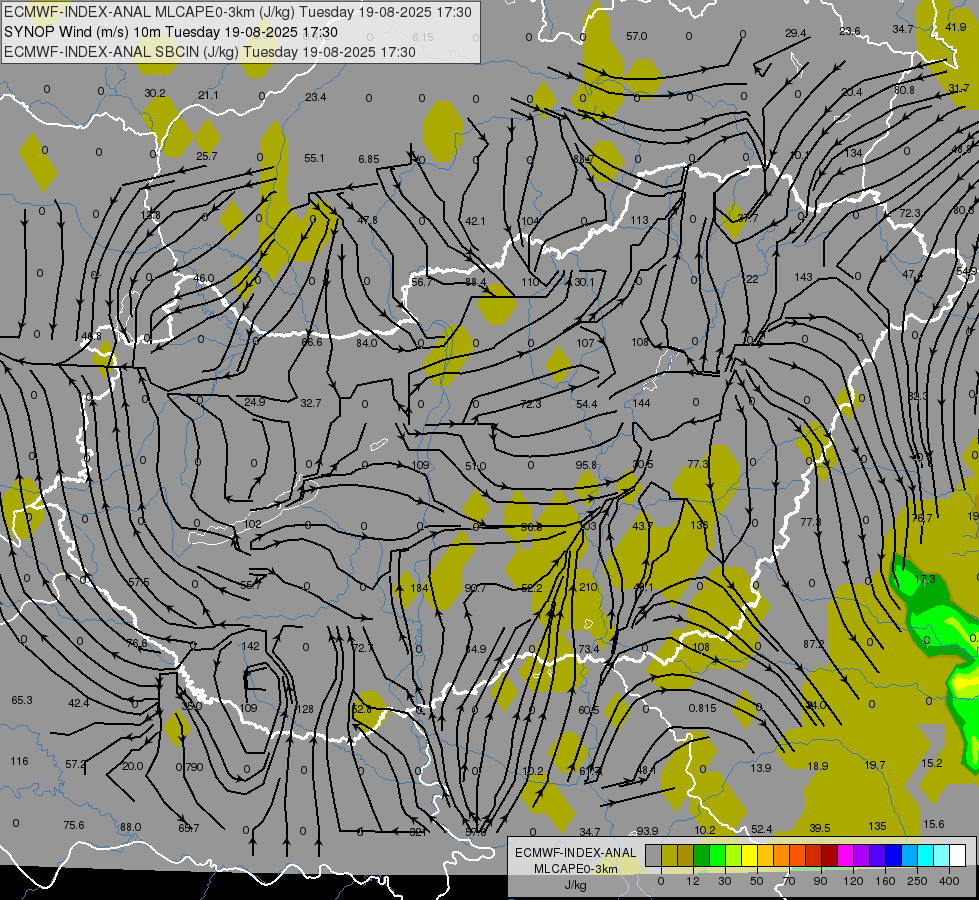Click the map value 184
This screenshot has width=979, height=900.
point(419,588)
